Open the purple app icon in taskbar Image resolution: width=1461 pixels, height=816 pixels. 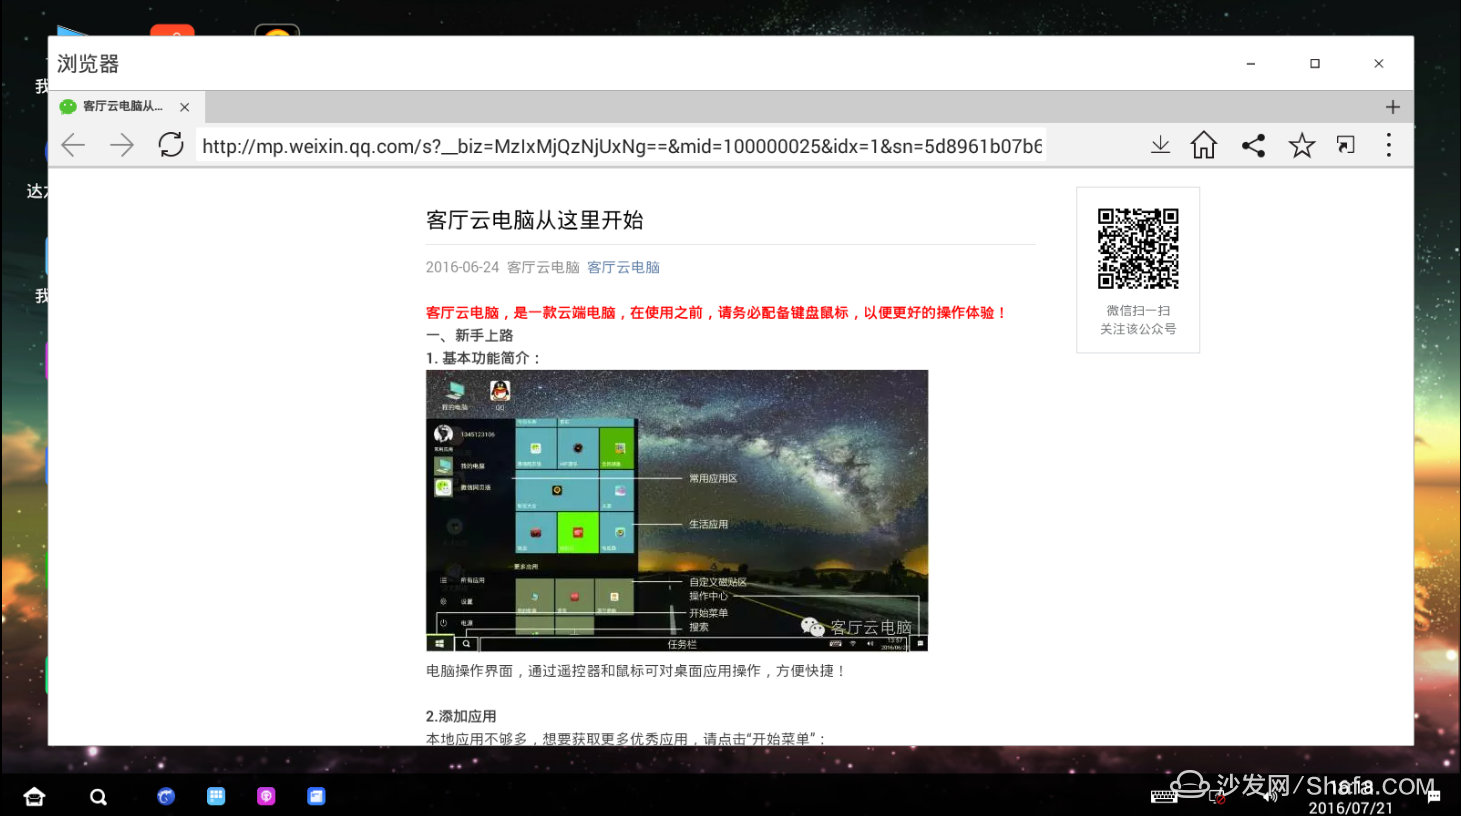click(x=266, y=796)
